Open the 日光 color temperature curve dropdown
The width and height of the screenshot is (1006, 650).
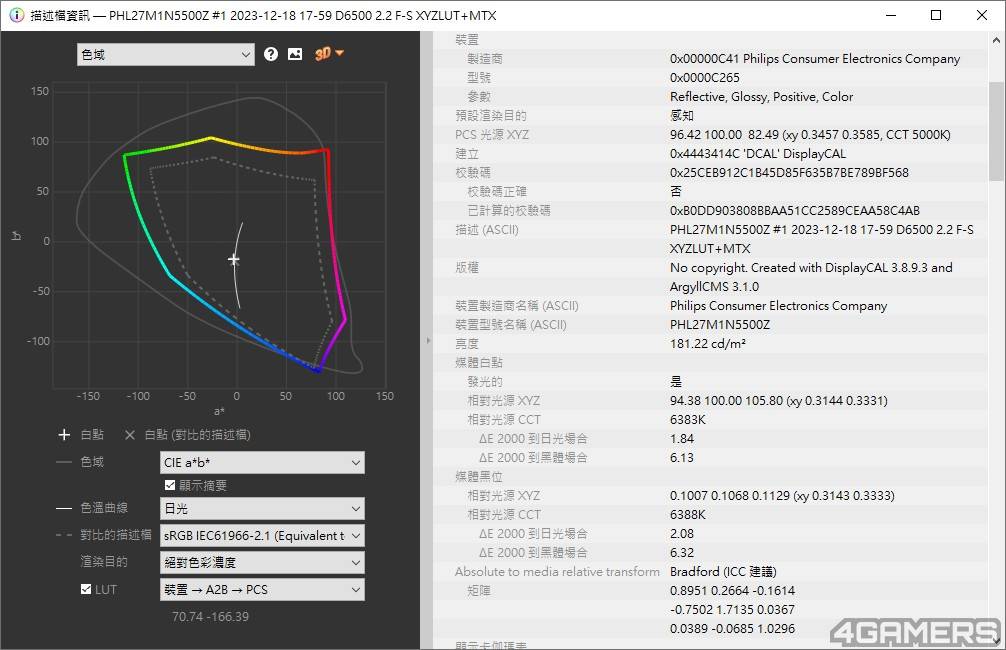pyautogui.click(x=262, y=509)
